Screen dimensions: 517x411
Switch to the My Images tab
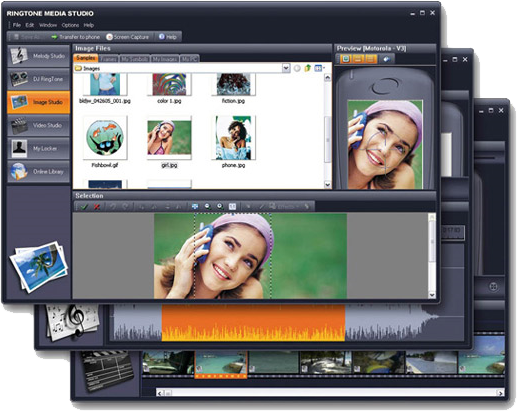click(x=165, y=59)
